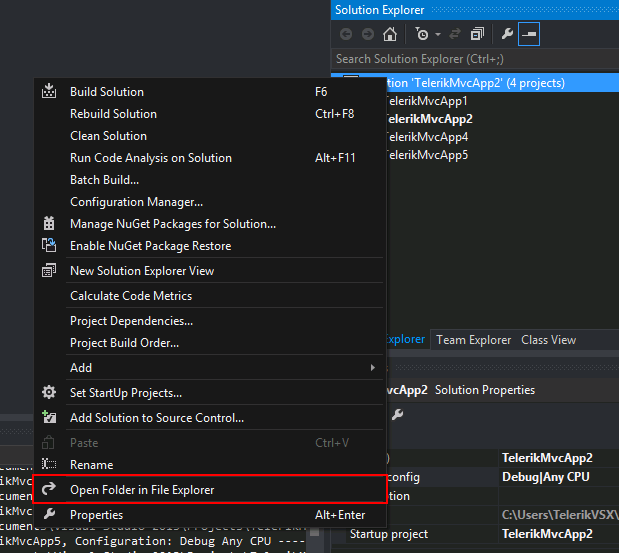This screenshot has height=553, width=619.
Task: Click the Properties wrench icon in menu
Action: [x=49, y=514]
